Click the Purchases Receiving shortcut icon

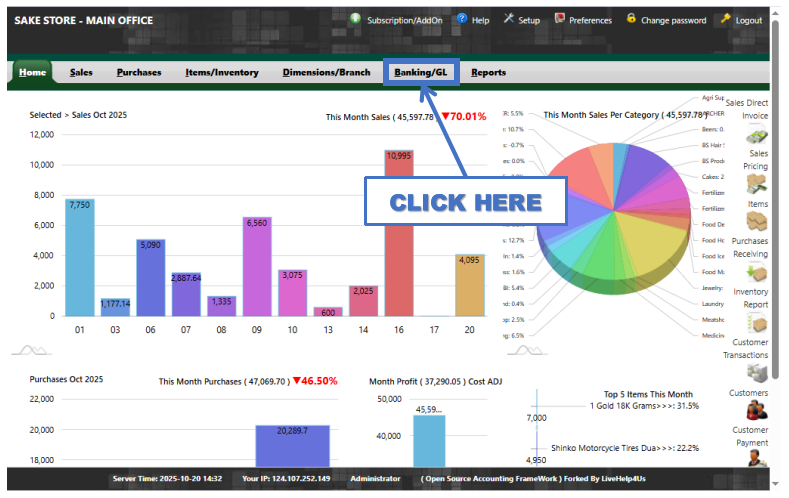756,272
